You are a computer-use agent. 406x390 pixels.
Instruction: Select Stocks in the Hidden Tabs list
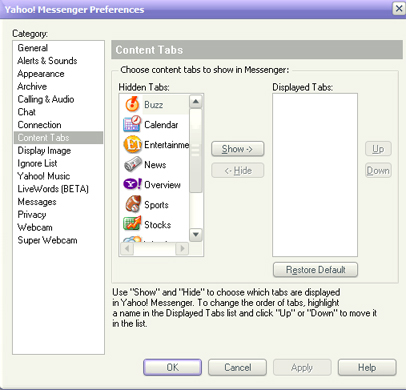[157, 225]
